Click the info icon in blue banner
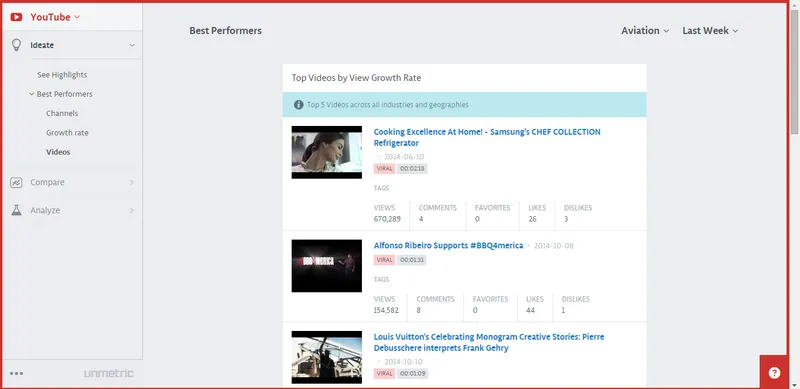This screenshot has width=800, height=389. [x=298, y=105]
